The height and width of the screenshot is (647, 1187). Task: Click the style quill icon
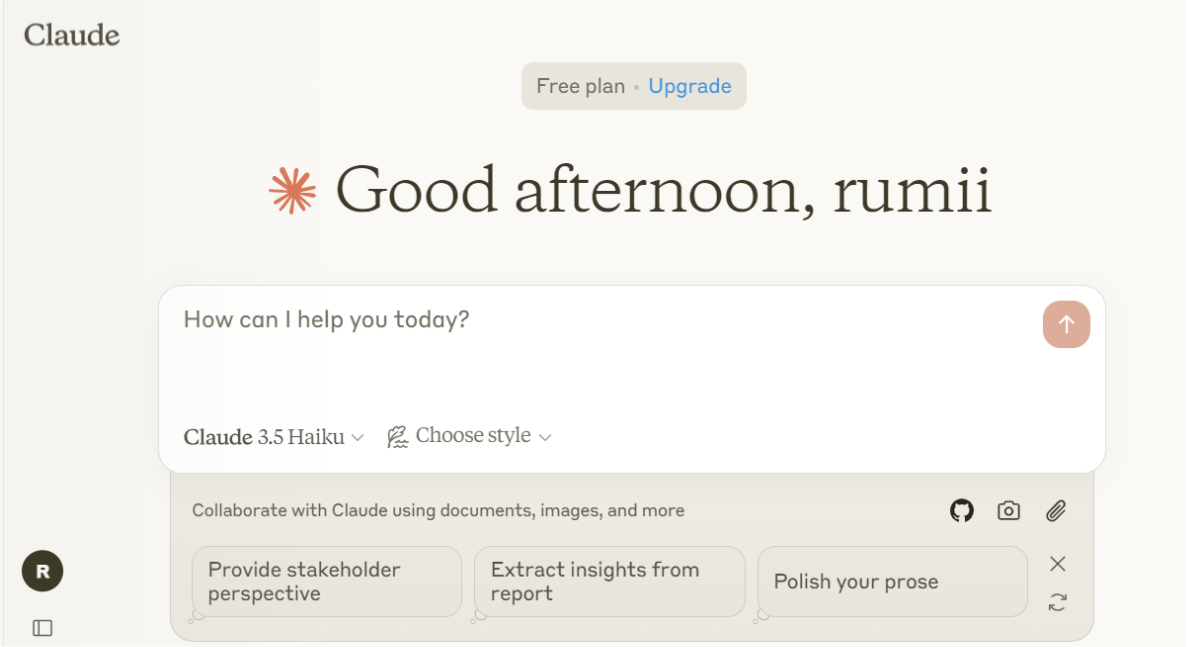(397, 437)
